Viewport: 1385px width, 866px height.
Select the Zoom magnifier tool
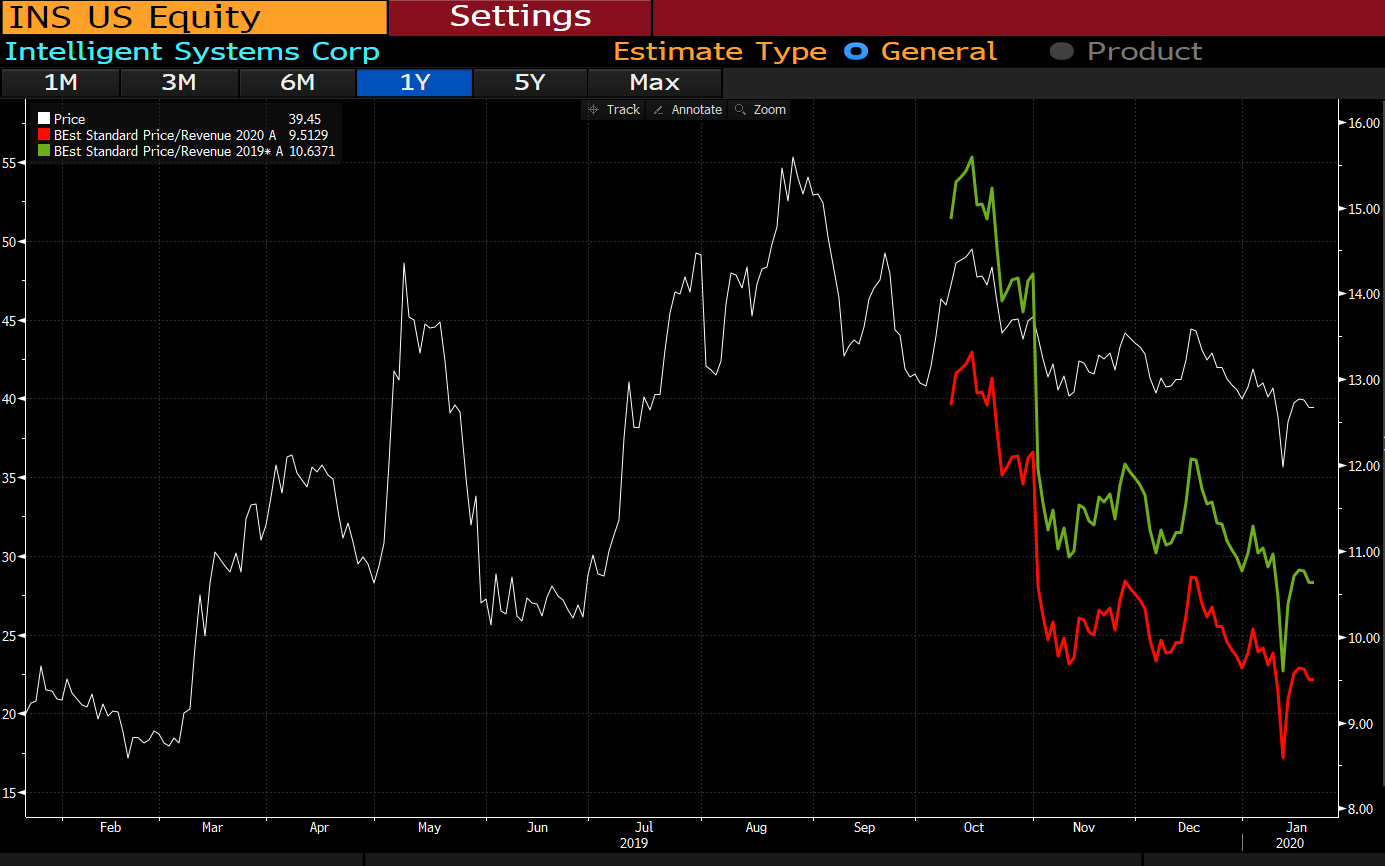pyautogui.click(x=740, y=110)
